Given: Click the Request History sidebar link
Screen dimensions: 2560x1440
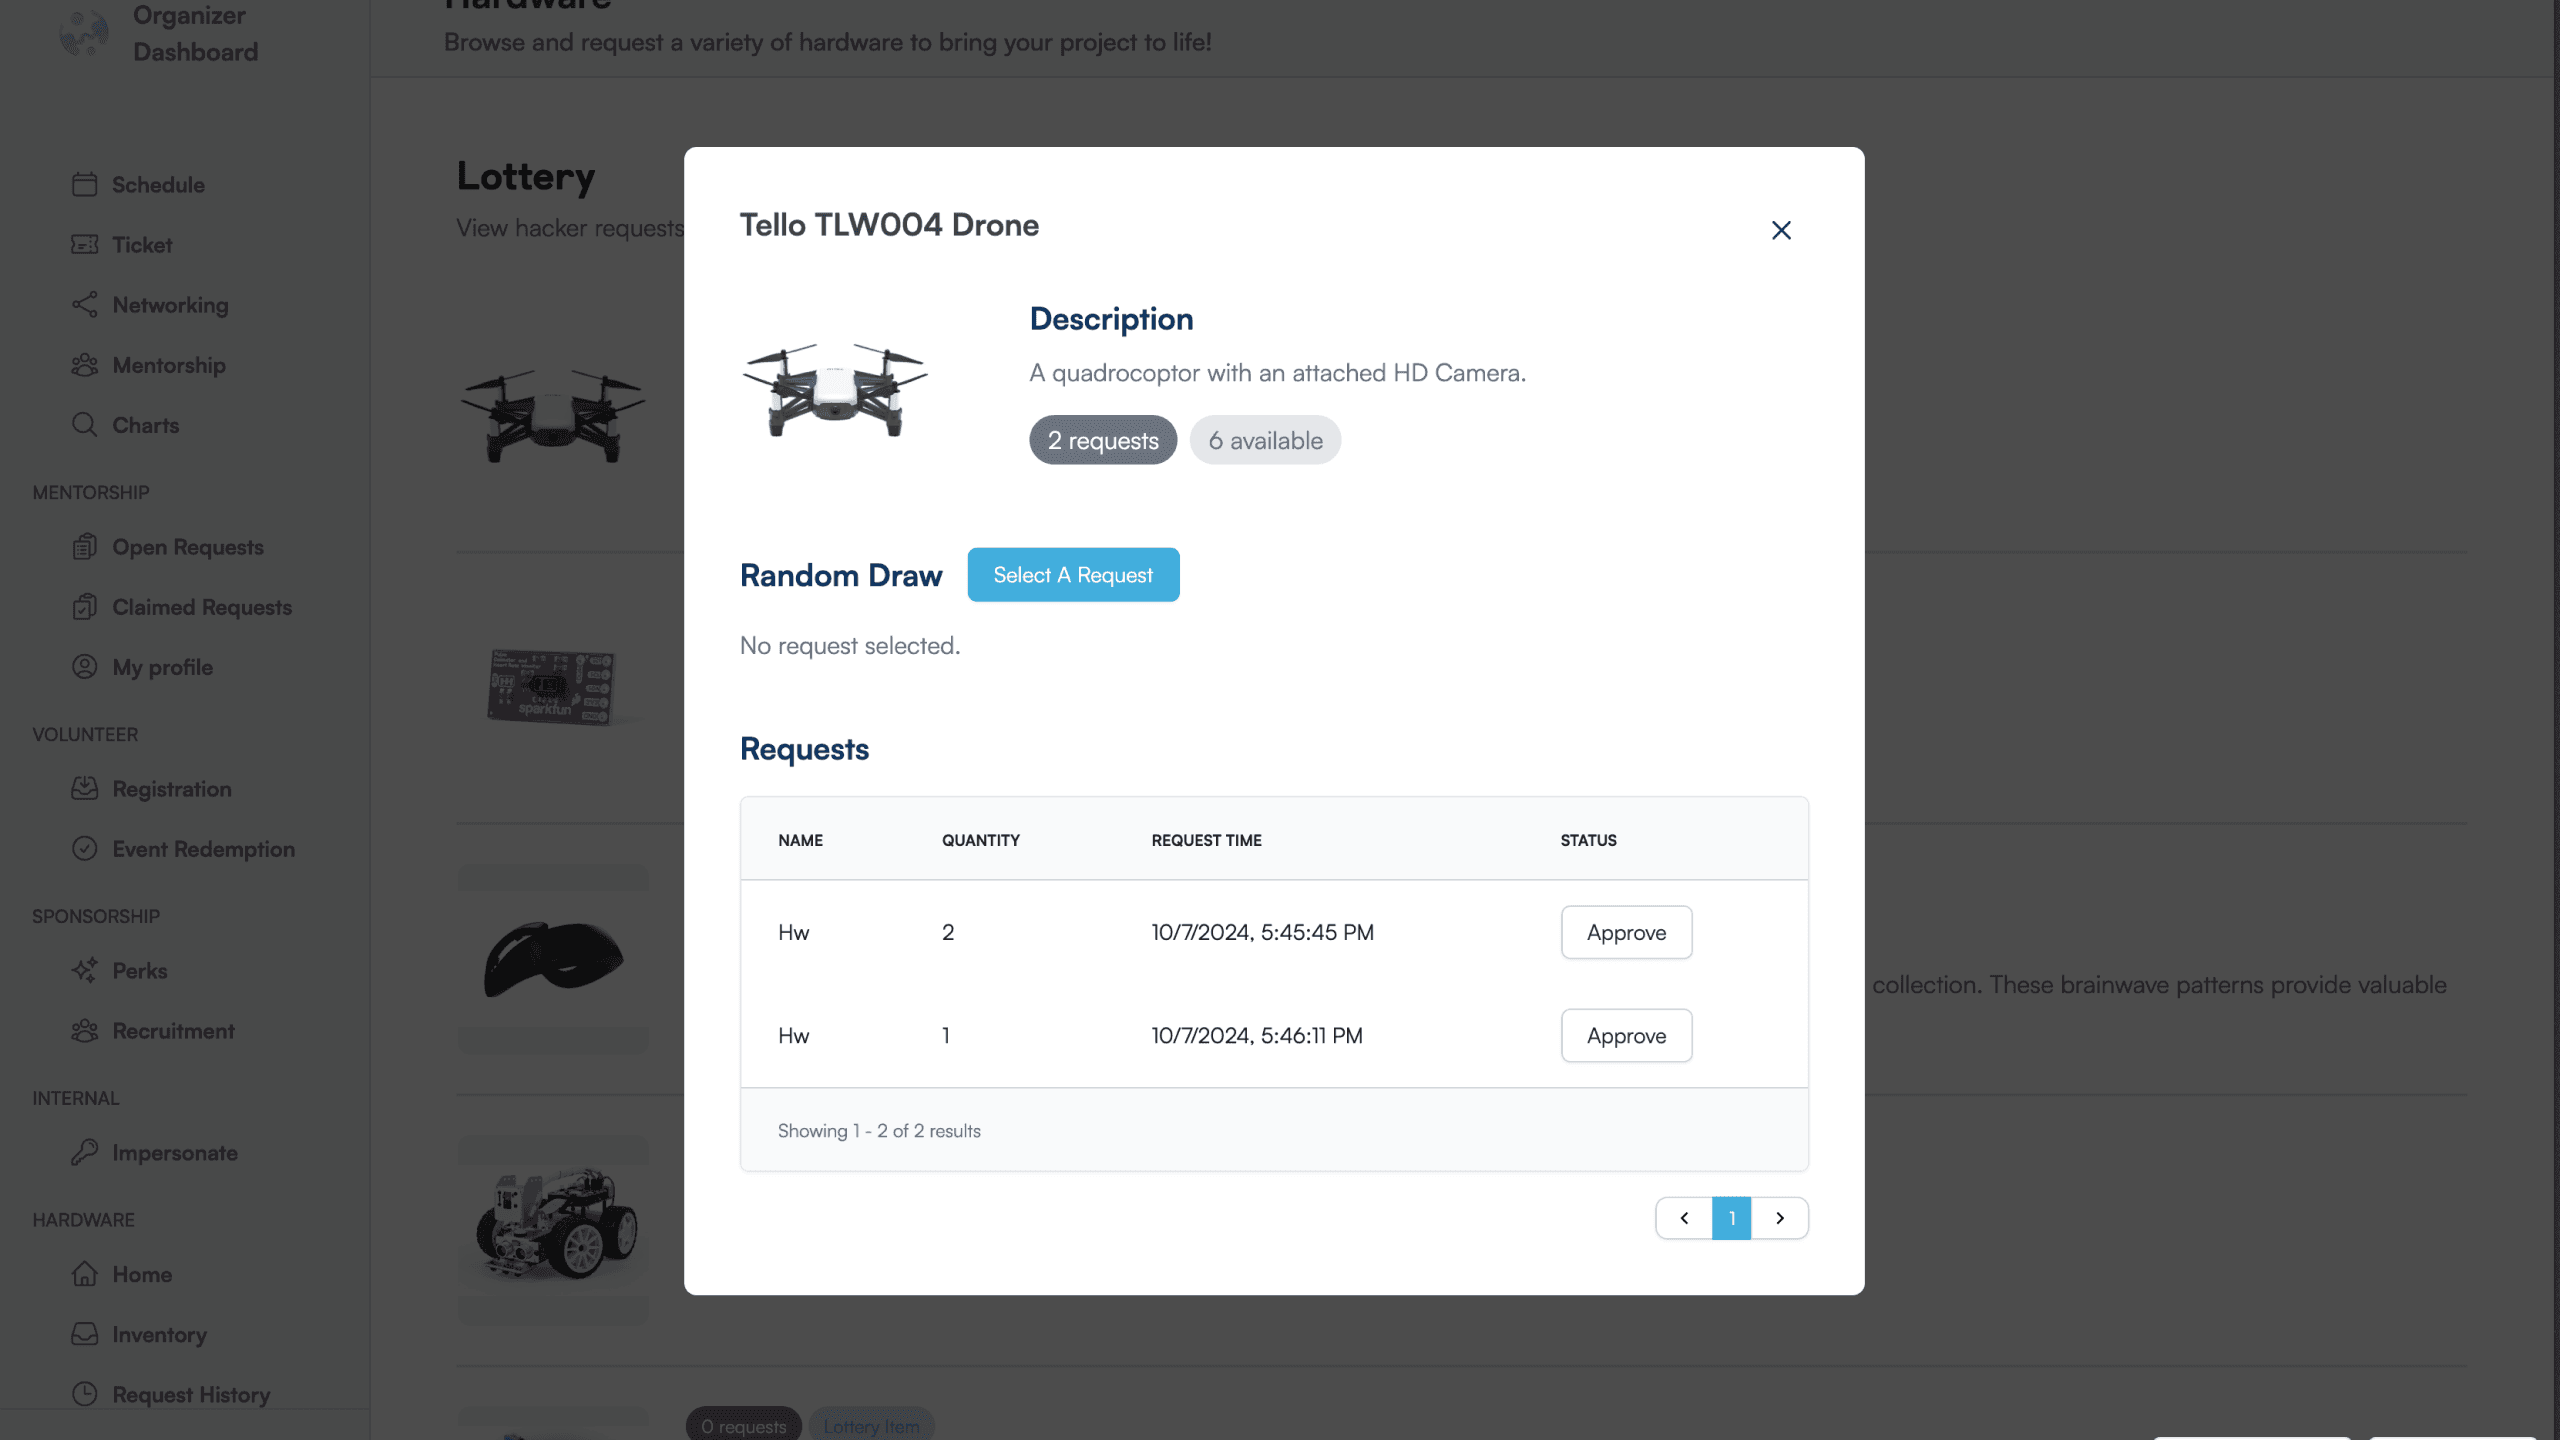Looking at the screenshot, I should click(x=192, y=1393).
